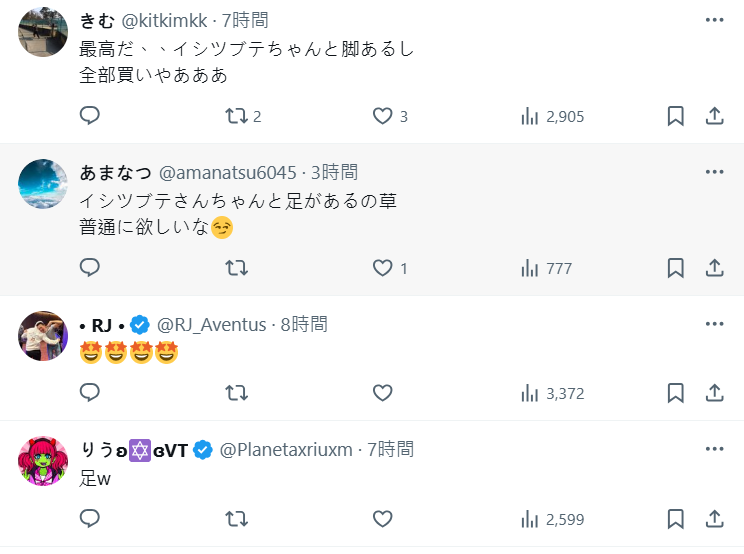View 2,599 views analytics on Planetaxriuxm's tweet
Screen dimensions: 744x554
[552, 519]
